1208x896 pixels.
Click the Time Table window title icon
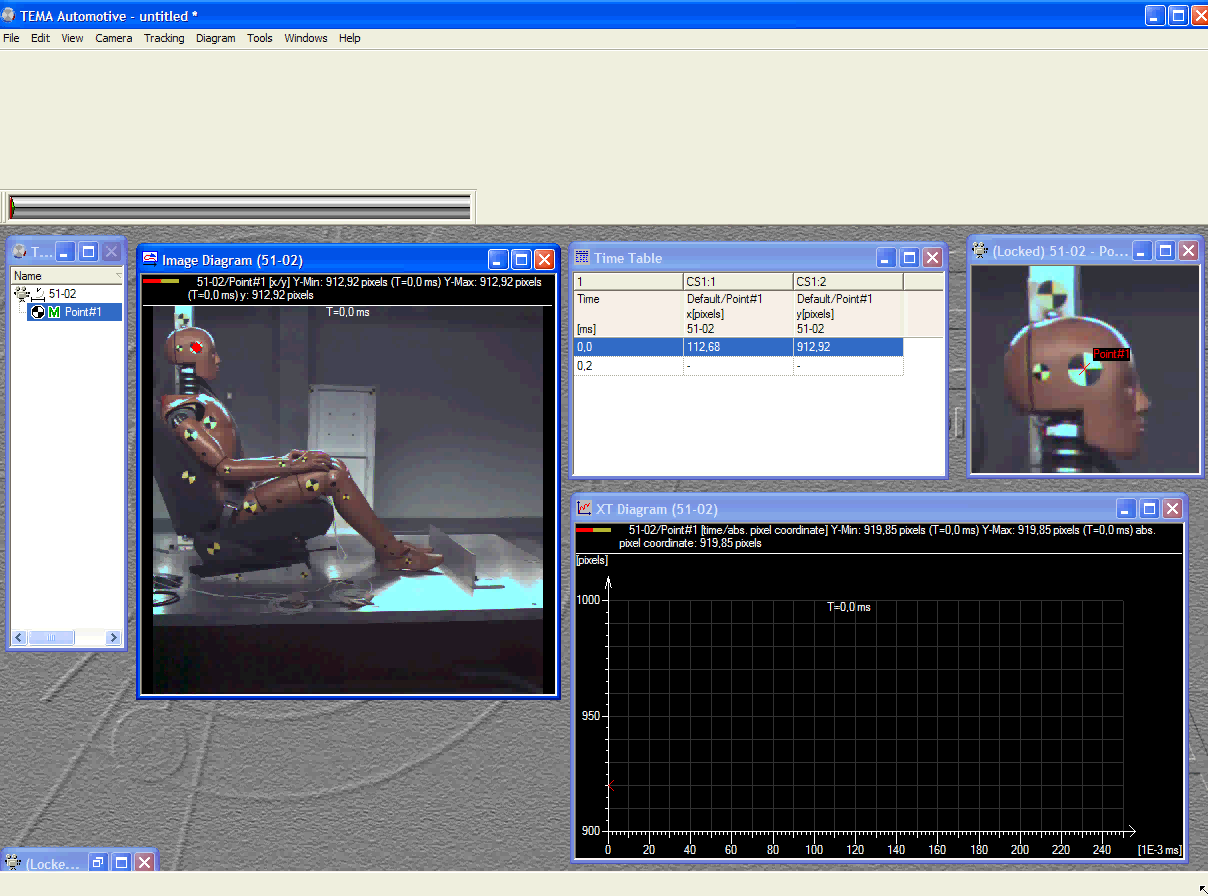click(582, 257)
